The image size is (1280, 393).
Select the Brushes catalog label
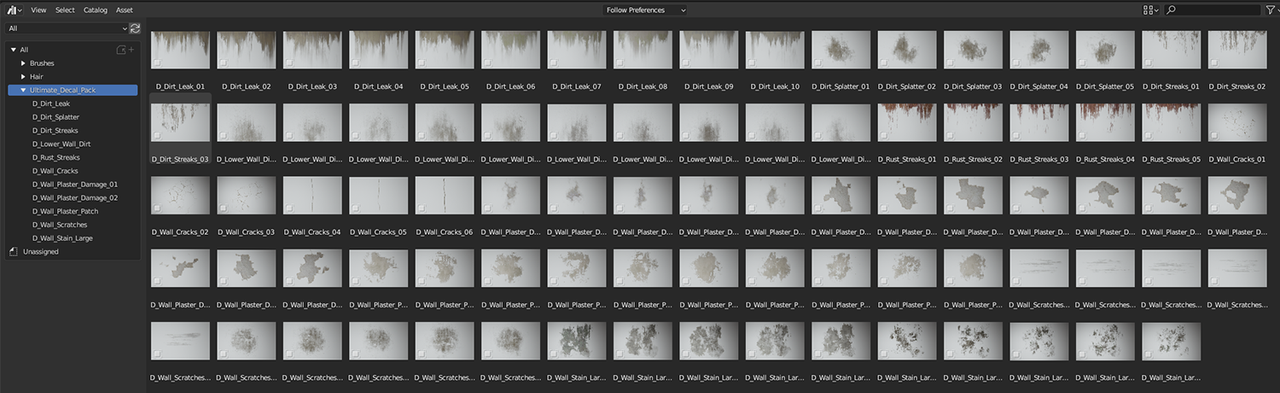[42, 63]
